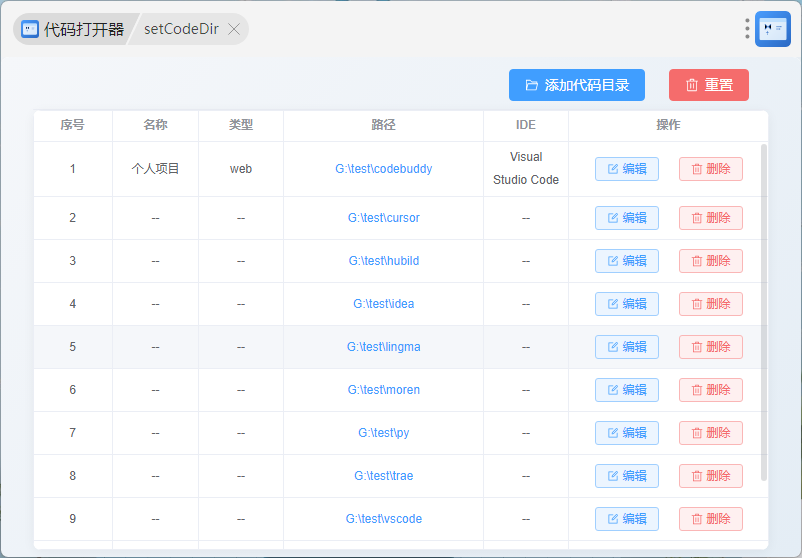This screenshot has height=558, width=802.
Task: Delete the G:\test\codebuddy row
Action: pyautogui.click(x=710, y=169)
